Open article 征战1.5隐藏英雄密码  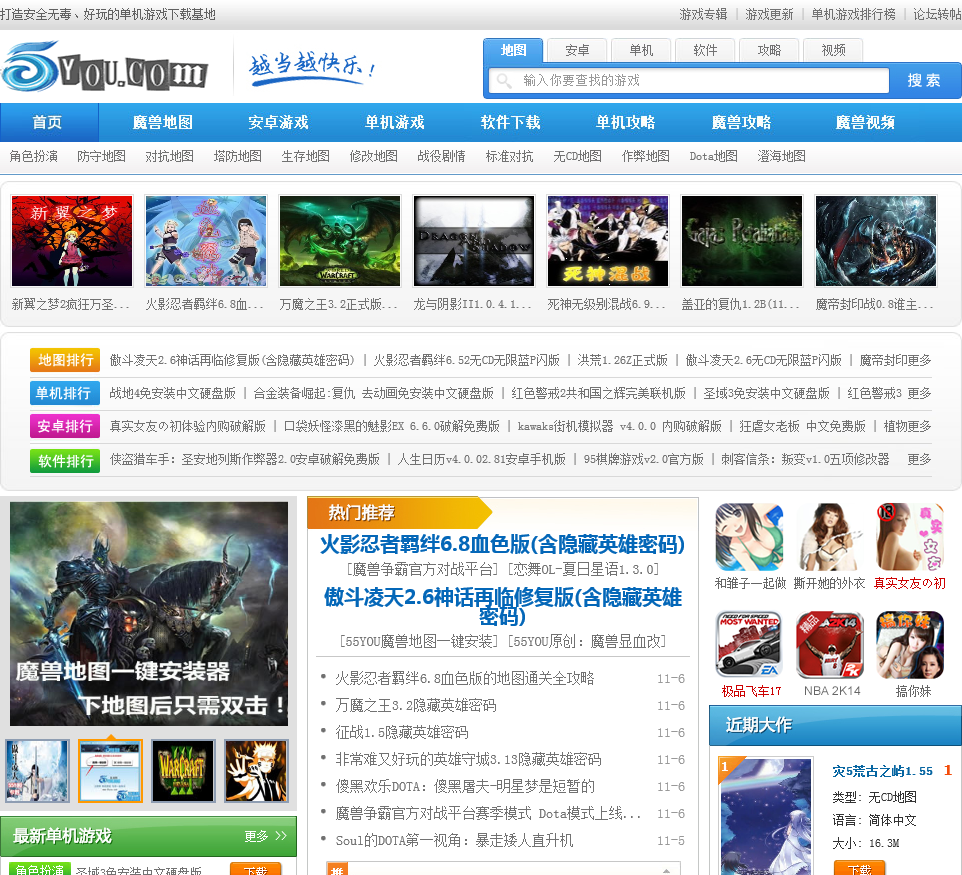point(401,733)
